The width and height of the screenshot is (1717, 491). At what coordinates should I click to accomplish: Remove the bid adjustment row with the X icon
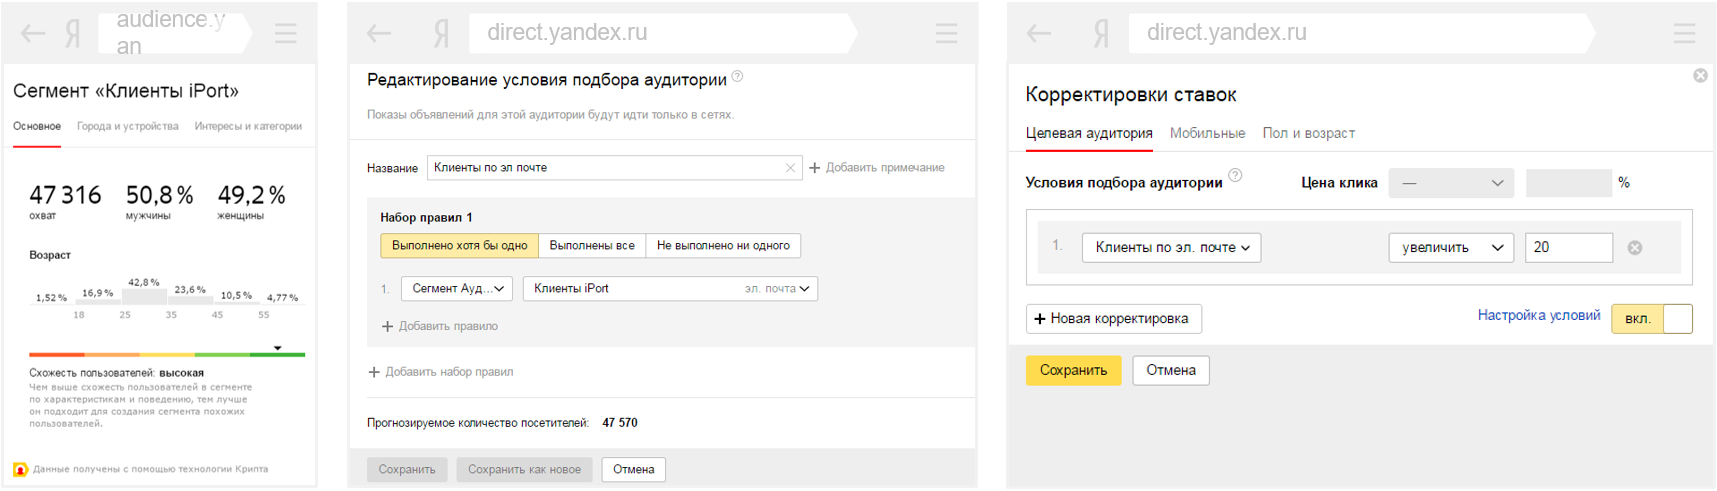coord(1635,248)
